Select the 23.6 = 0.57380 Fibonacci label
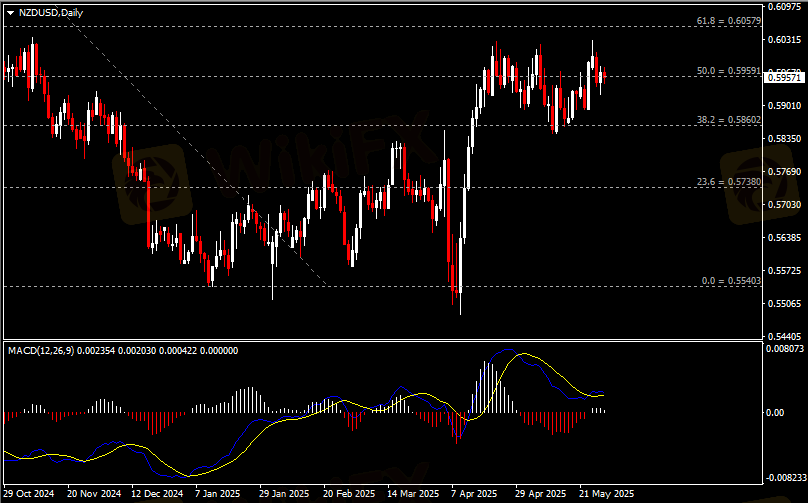808x503 pixels. (x=729, y=181)
